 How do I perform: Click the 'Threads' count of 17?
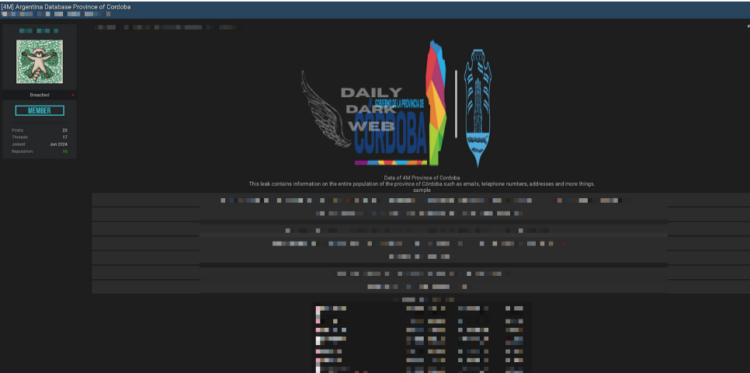click(65, 137)
